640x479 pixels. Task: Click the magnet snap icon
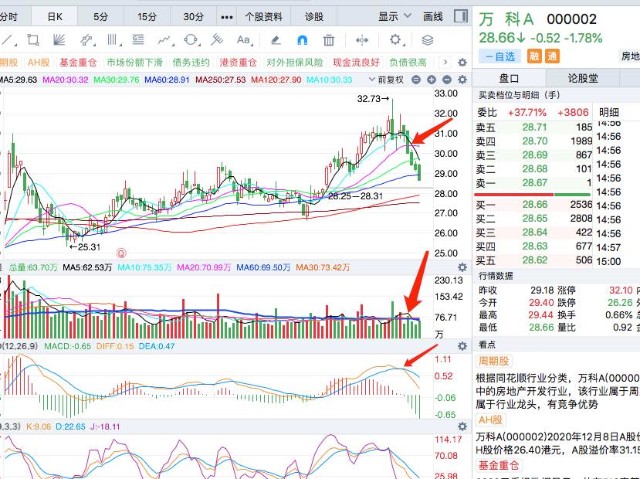point(301,40)
